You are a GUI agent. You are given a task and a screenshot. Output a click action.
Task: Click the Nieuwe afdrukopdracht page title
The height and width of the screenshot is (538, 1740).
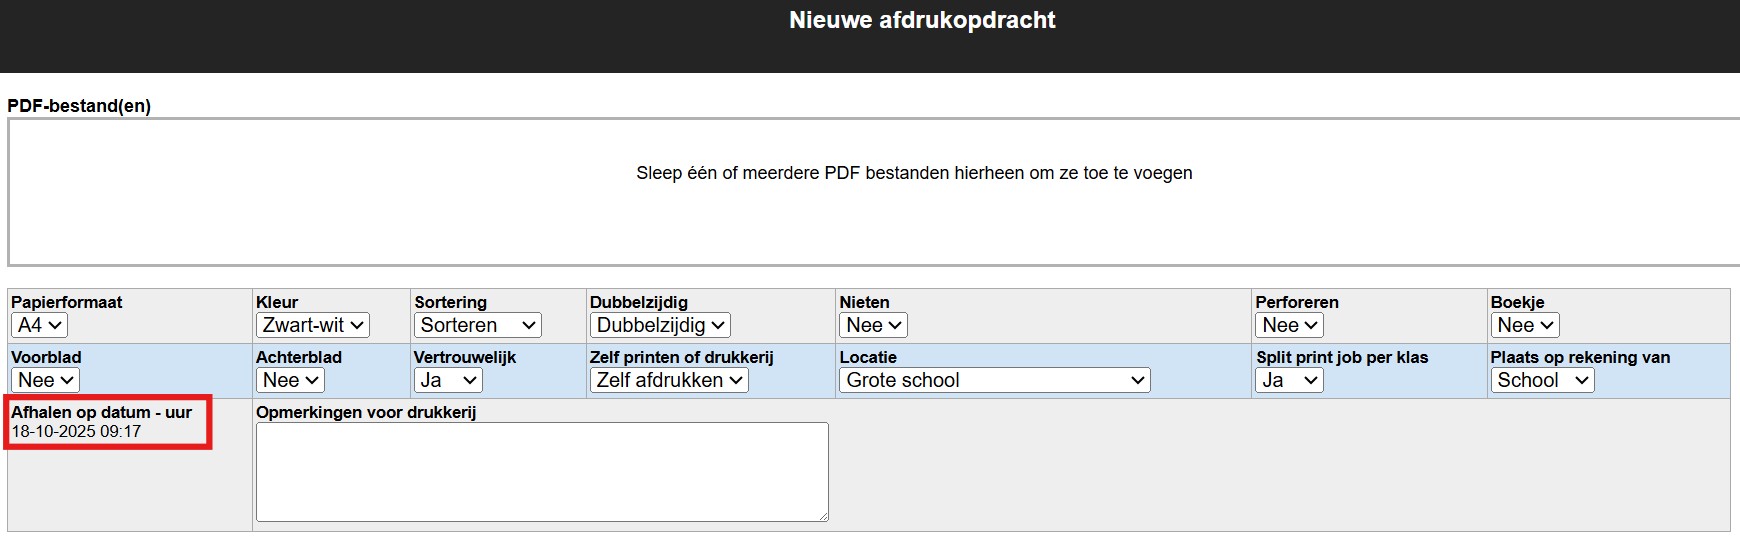point(922,20)
